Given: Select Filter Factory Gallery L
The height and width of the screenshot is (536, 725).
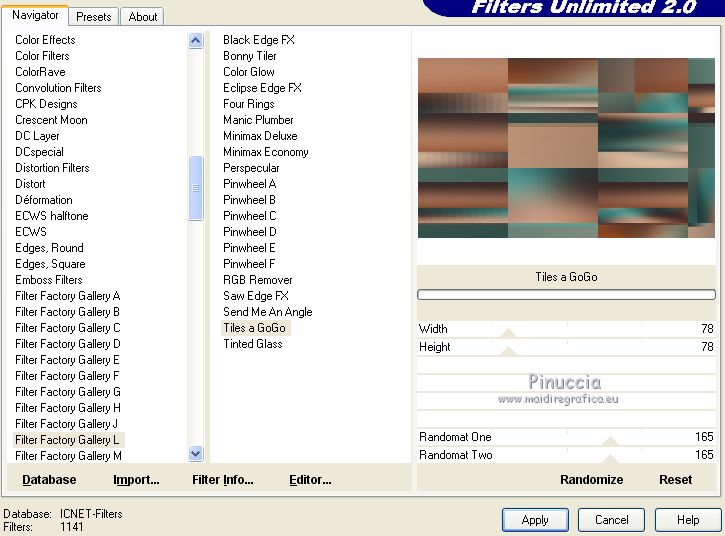Looking at the screenshot, I should tap(67, 440).
